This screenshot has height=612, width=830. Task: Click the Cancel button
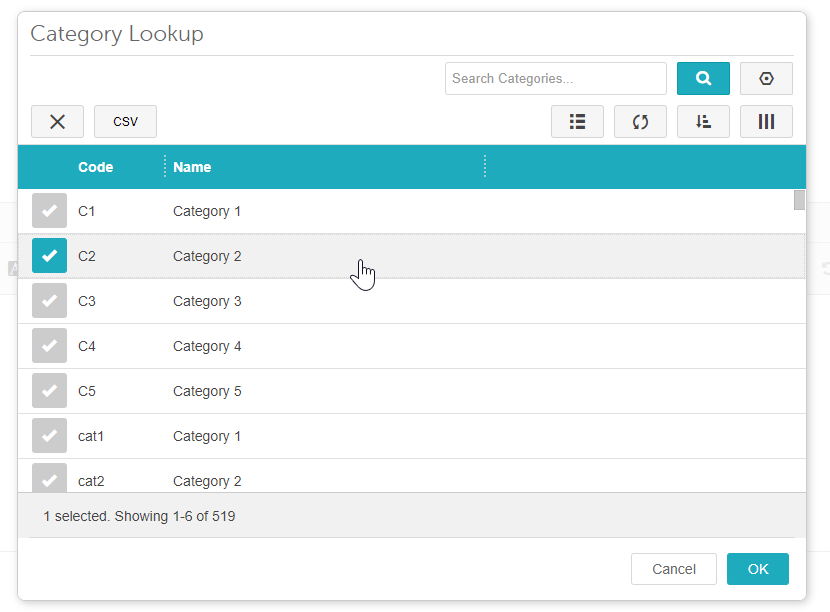(x=673, y=569)
